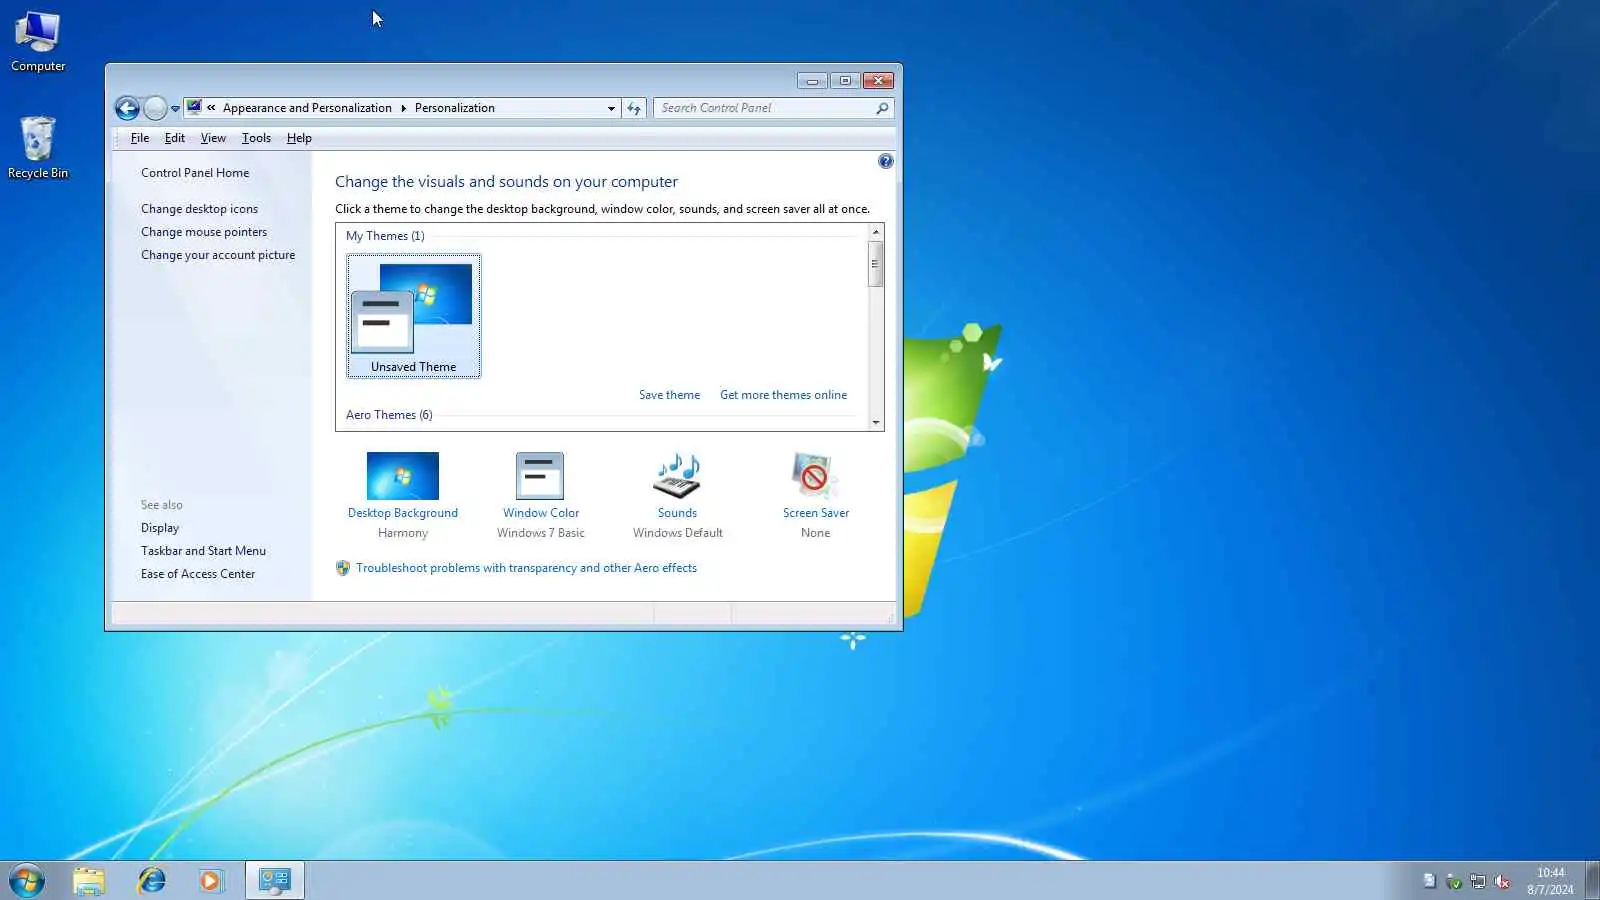Image resolution: width=1600 pixels, height=900 pixels.
Task: Click Get more themes online
Action: [x=783, y=395]
